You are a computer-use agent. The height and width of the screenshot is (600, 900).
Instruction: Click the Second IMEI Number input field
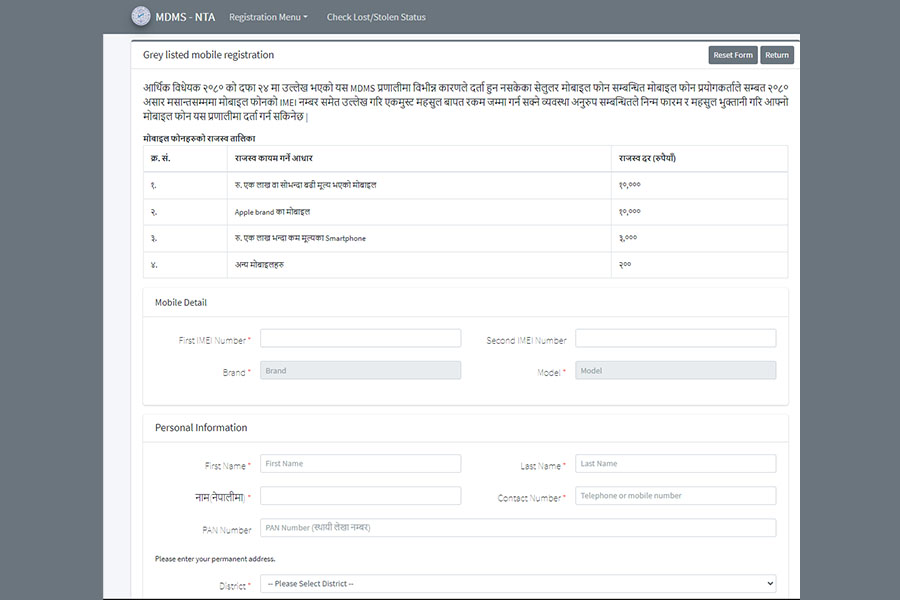(x=675, y=337)
